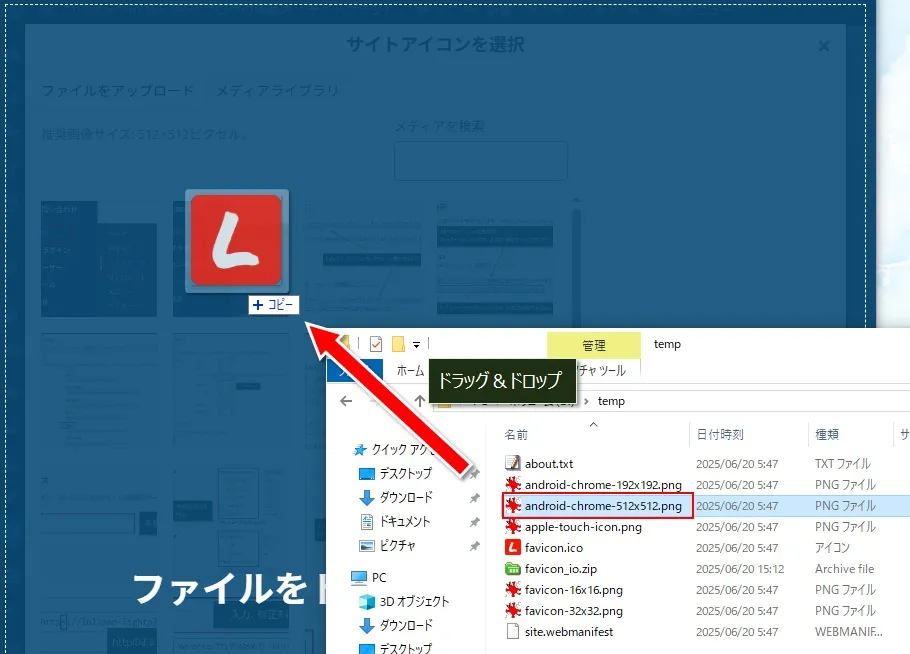The width and height of the screenshot is (910, 654).
Task: Select the android-chrome-512x512.png file
Action: [603, 506]
